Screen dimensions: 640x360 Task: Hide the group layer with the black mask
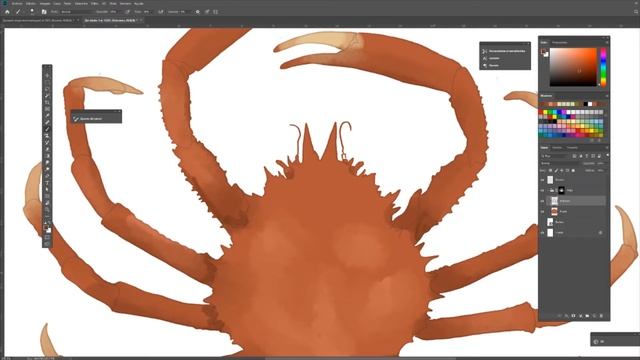[x=542, y=190]
